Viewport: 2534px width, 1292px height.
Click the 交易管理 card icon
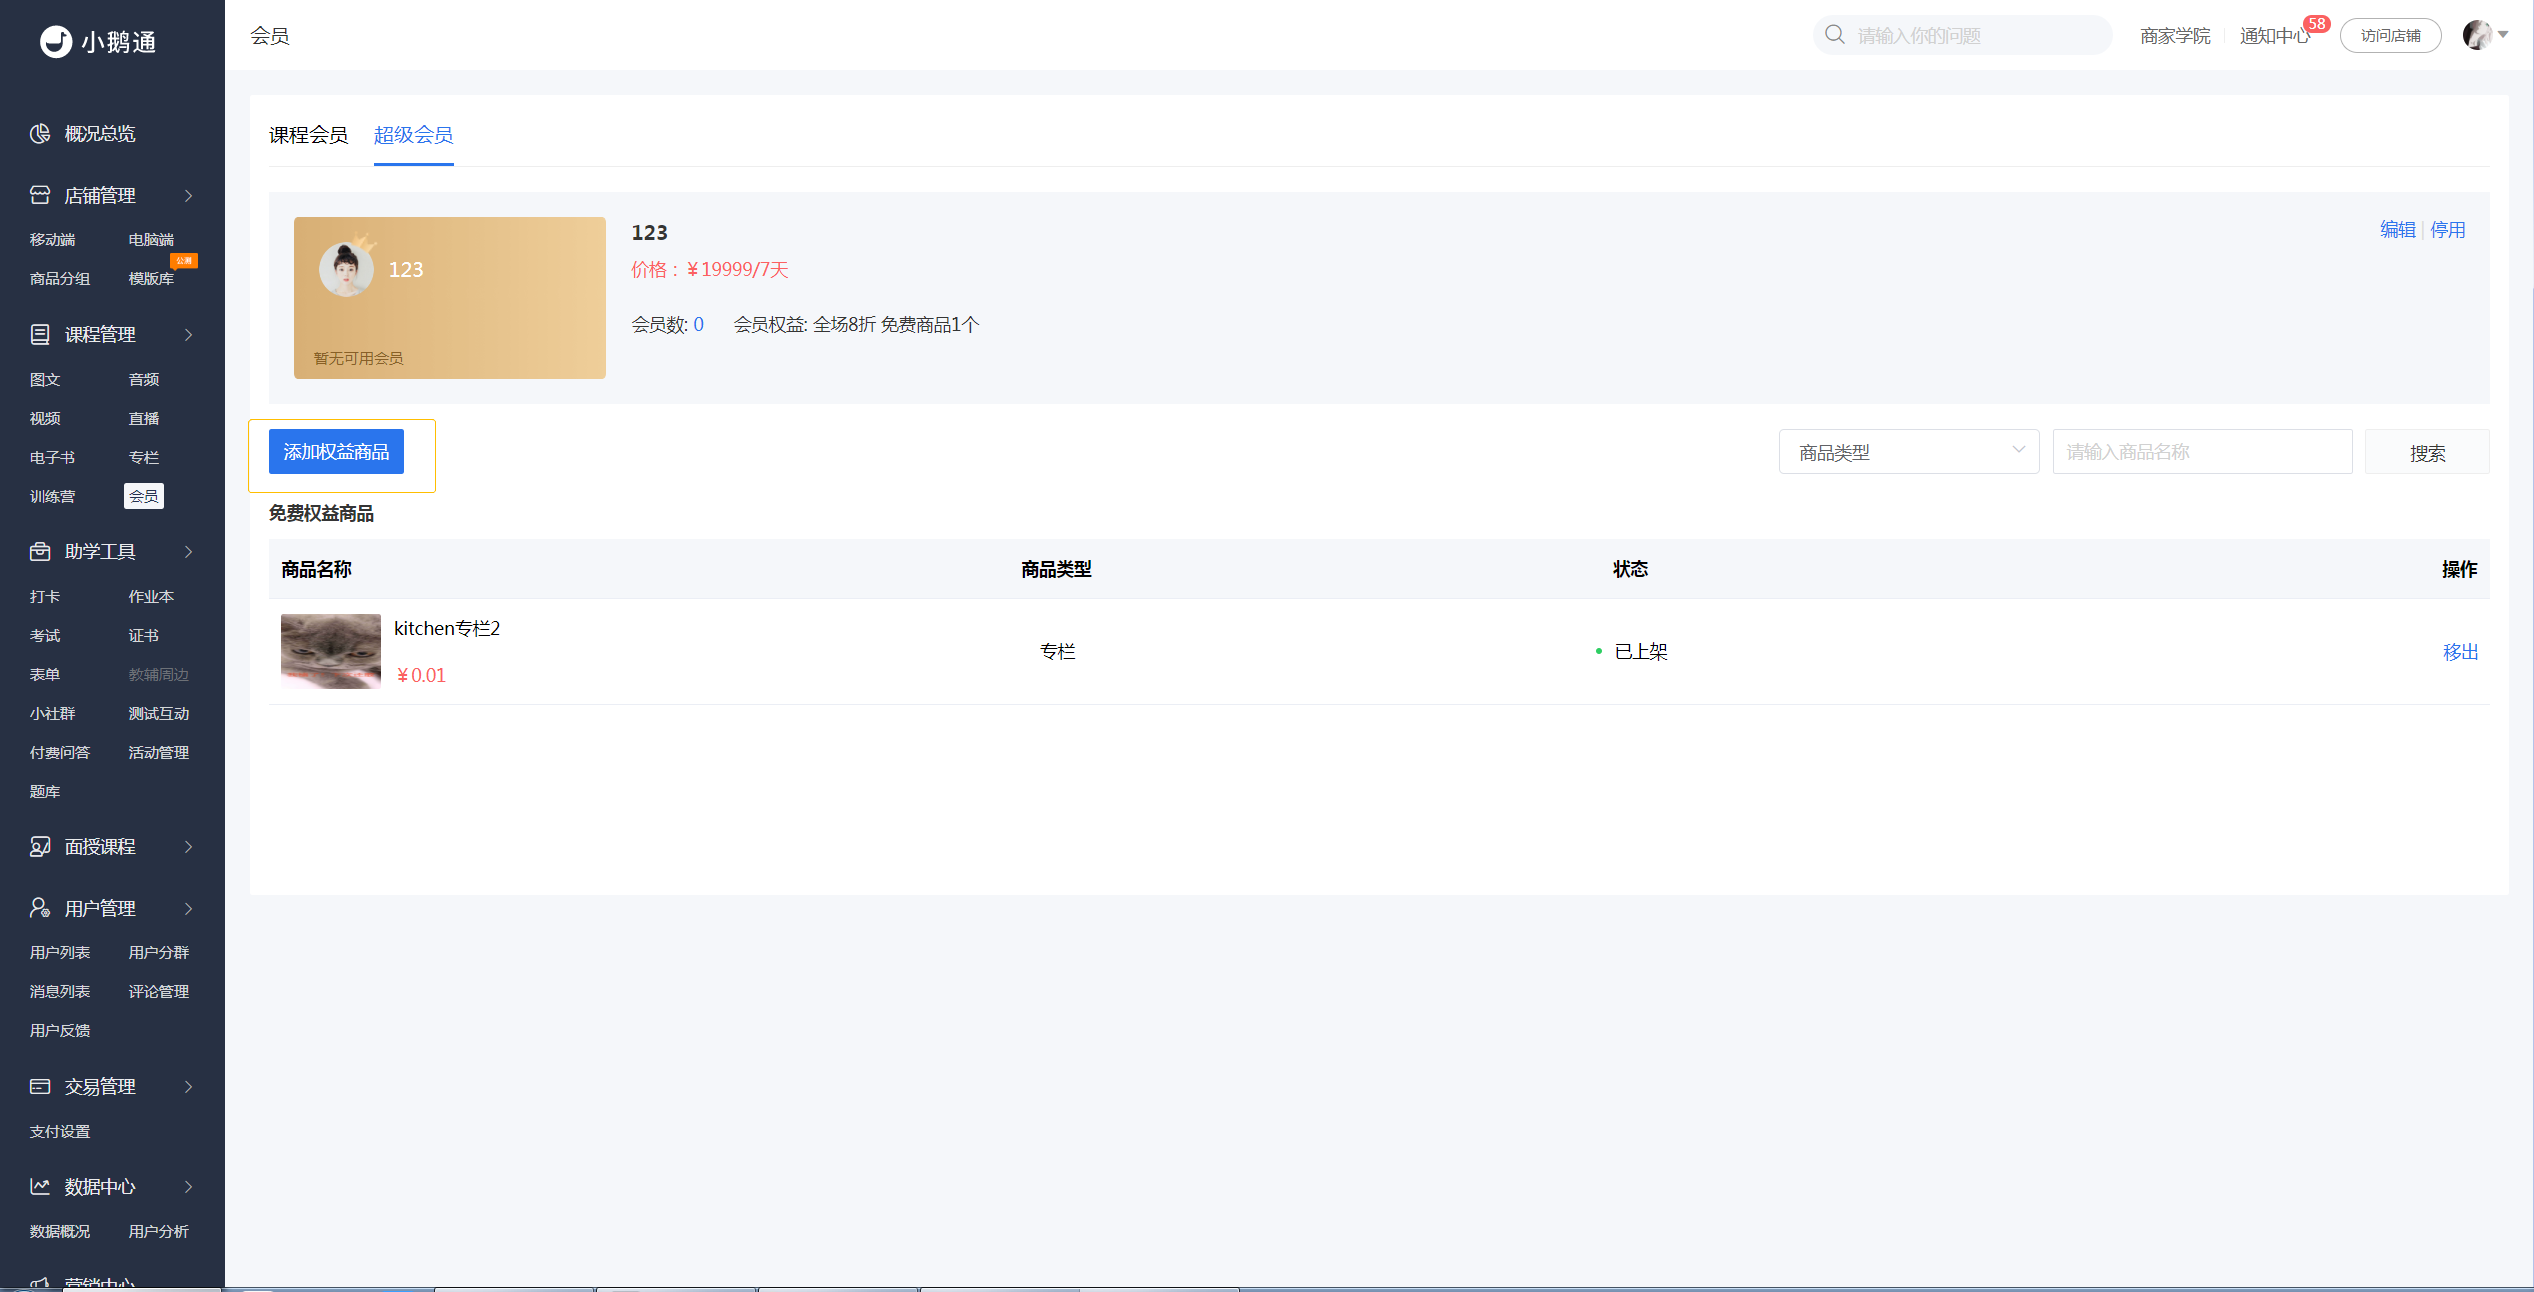(x=40, y=1086)
